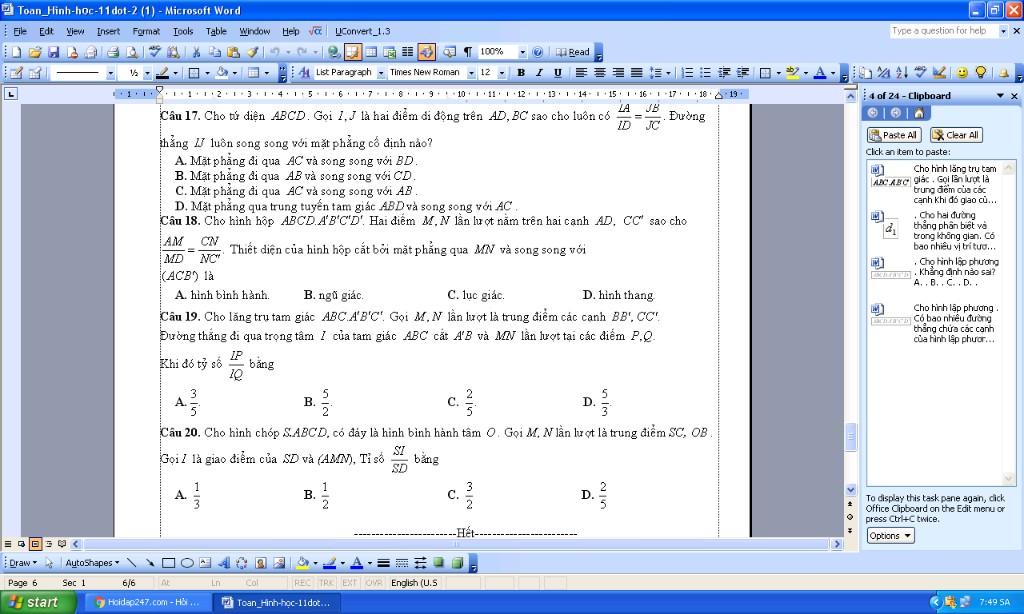
Task: Click the Open folder icon
Action: click(x=35, y=52)
